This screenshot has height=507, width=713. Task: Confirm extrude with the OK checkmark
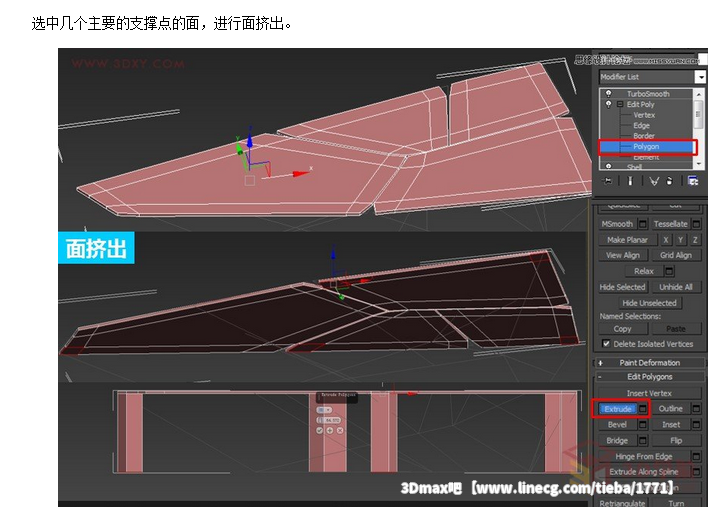coord(320,430)
